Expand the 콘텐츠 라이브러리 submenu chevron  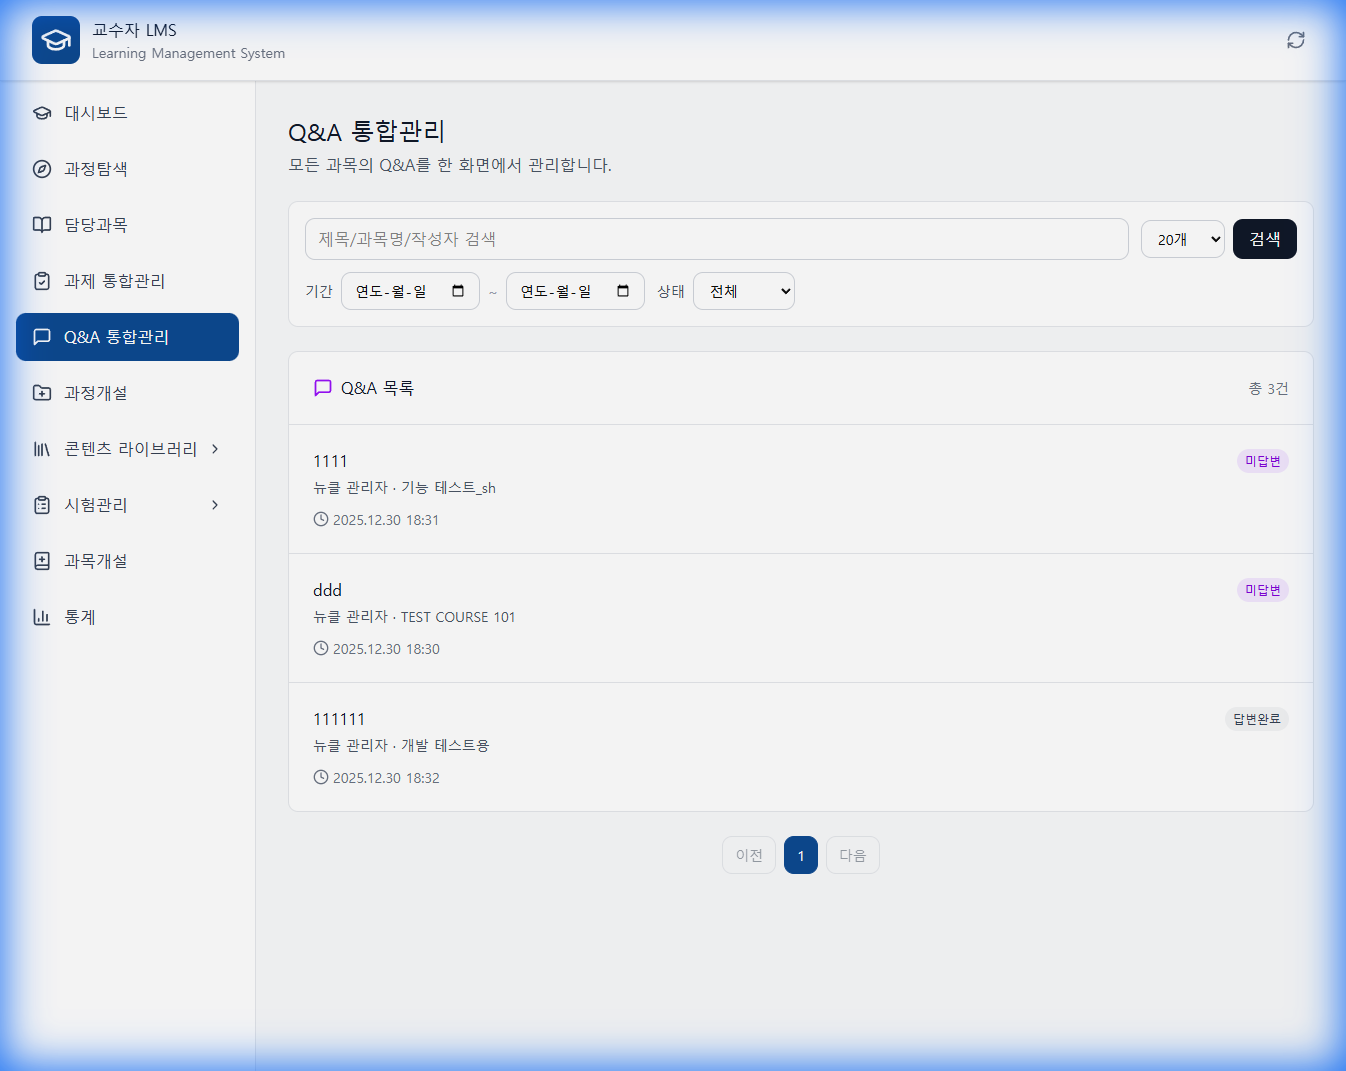pyautogui.click(x=215, y=449)
